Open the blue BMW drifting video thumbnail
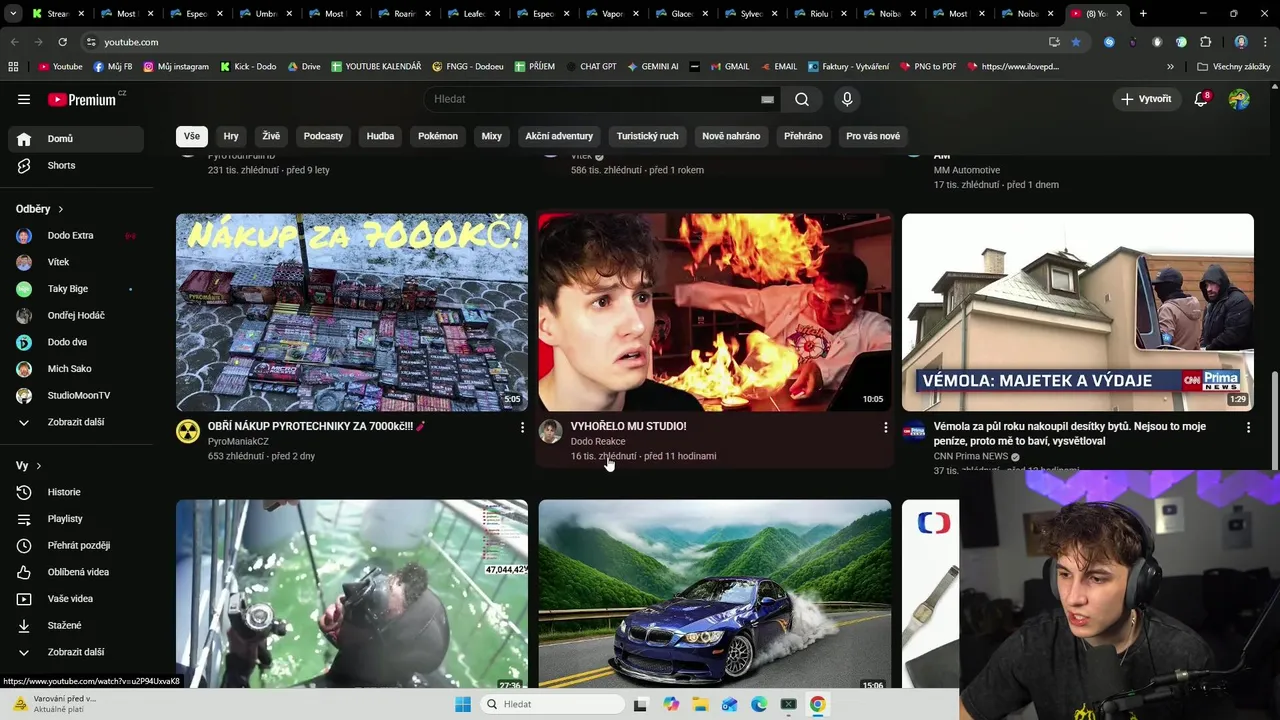Screen dimensions: 1280x720 tap(714, 594)
